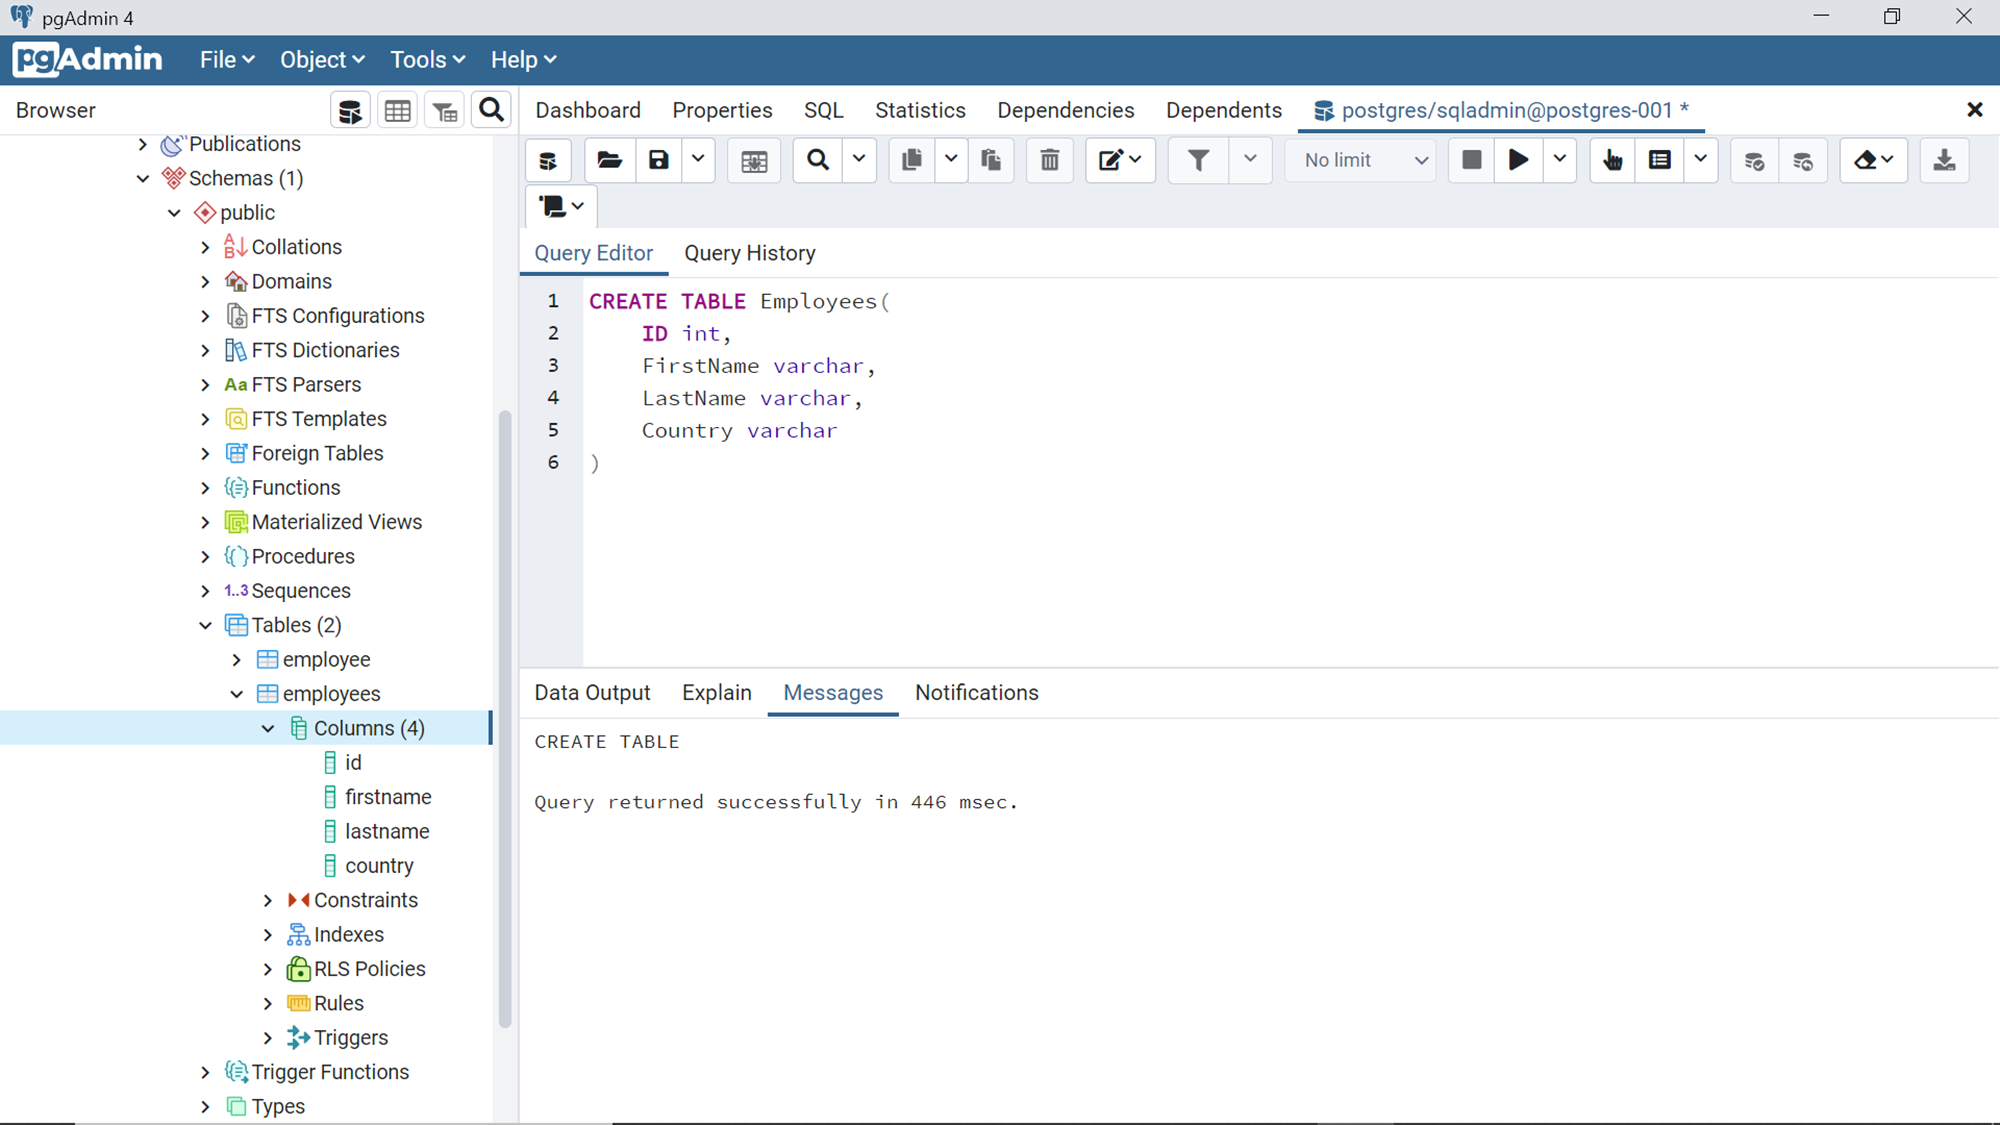Click the Execute query play button
The width and height of the screenshot is (2000, 1125).
[x=1518, y=160]
